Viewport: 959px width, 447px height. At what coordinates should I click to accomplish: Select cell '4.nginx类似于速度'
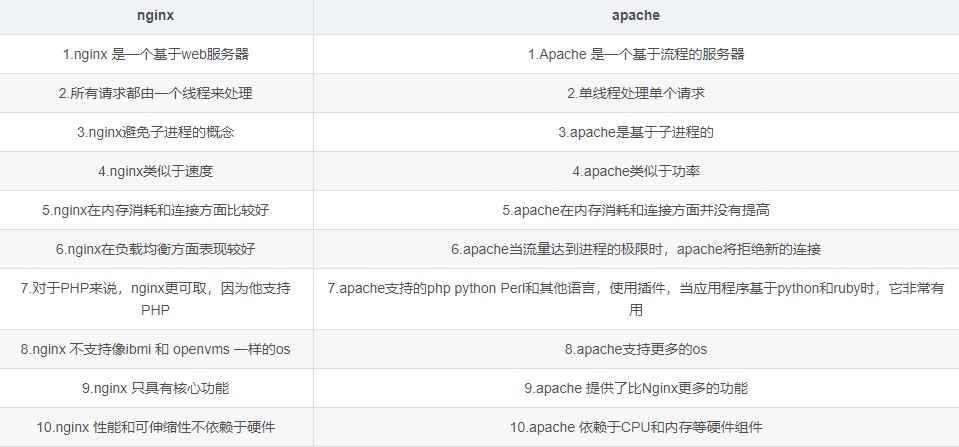156,171
